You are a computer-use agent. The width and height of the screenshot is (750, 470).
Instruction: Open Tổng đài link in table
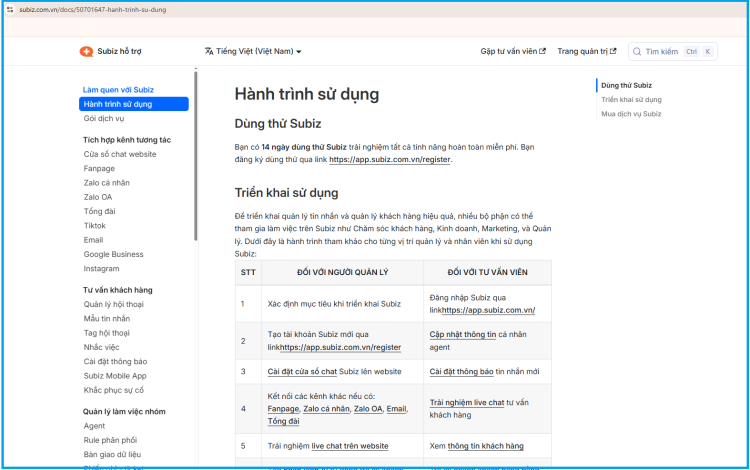point(283,422)
